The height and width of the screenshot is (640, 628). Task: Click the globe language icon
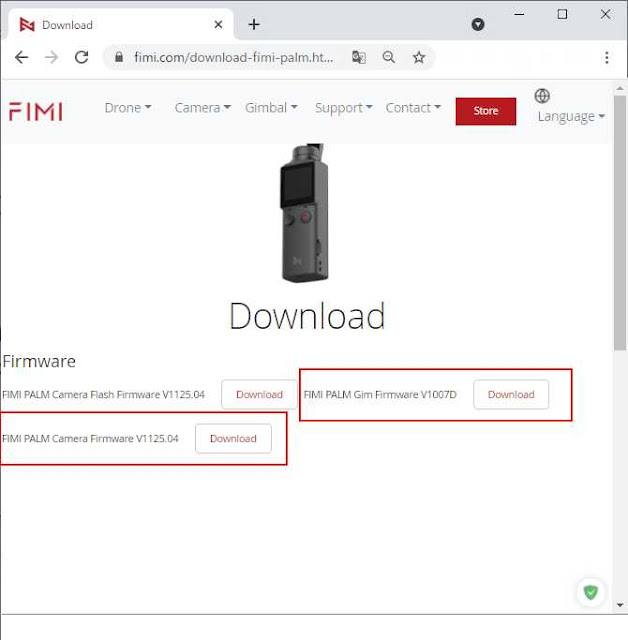542,96
